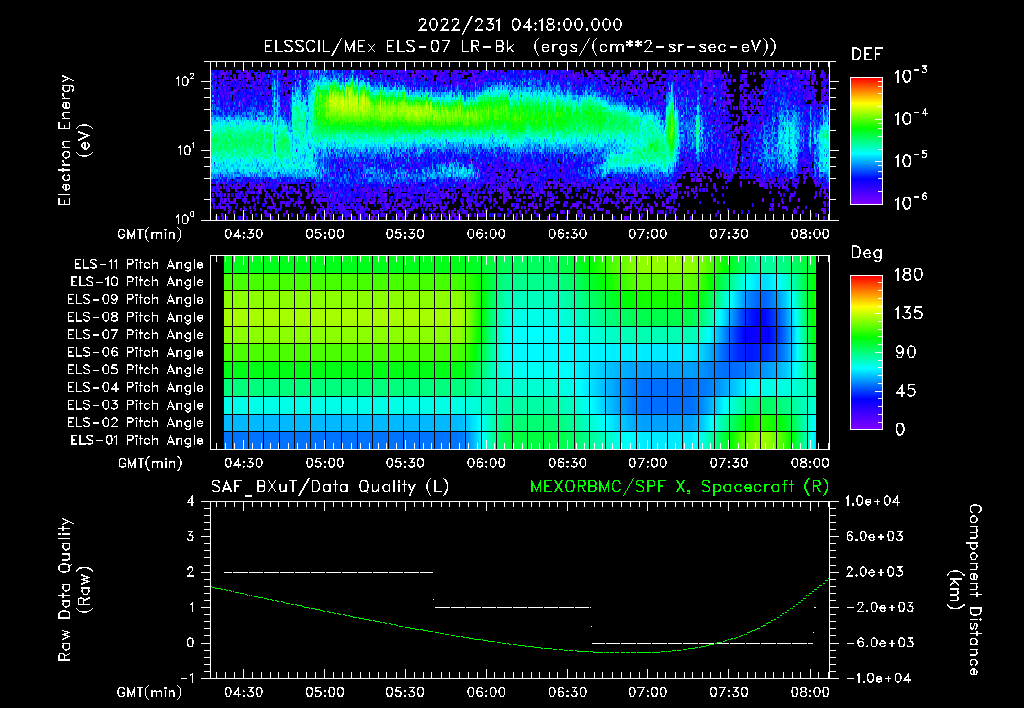This screenshot has height=708, width=1024.
Task: Click the 07:30 label under the data quality plot
Action: click(x=729, y=692)
